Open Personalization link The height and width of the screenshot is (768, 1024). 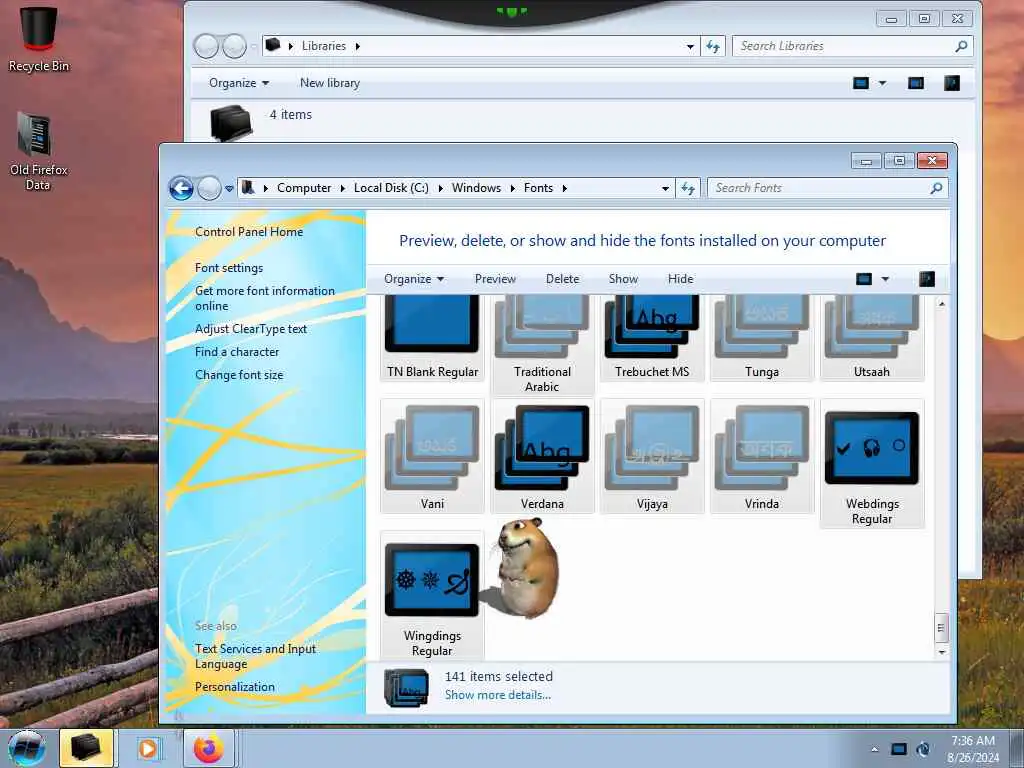point(234,687)
